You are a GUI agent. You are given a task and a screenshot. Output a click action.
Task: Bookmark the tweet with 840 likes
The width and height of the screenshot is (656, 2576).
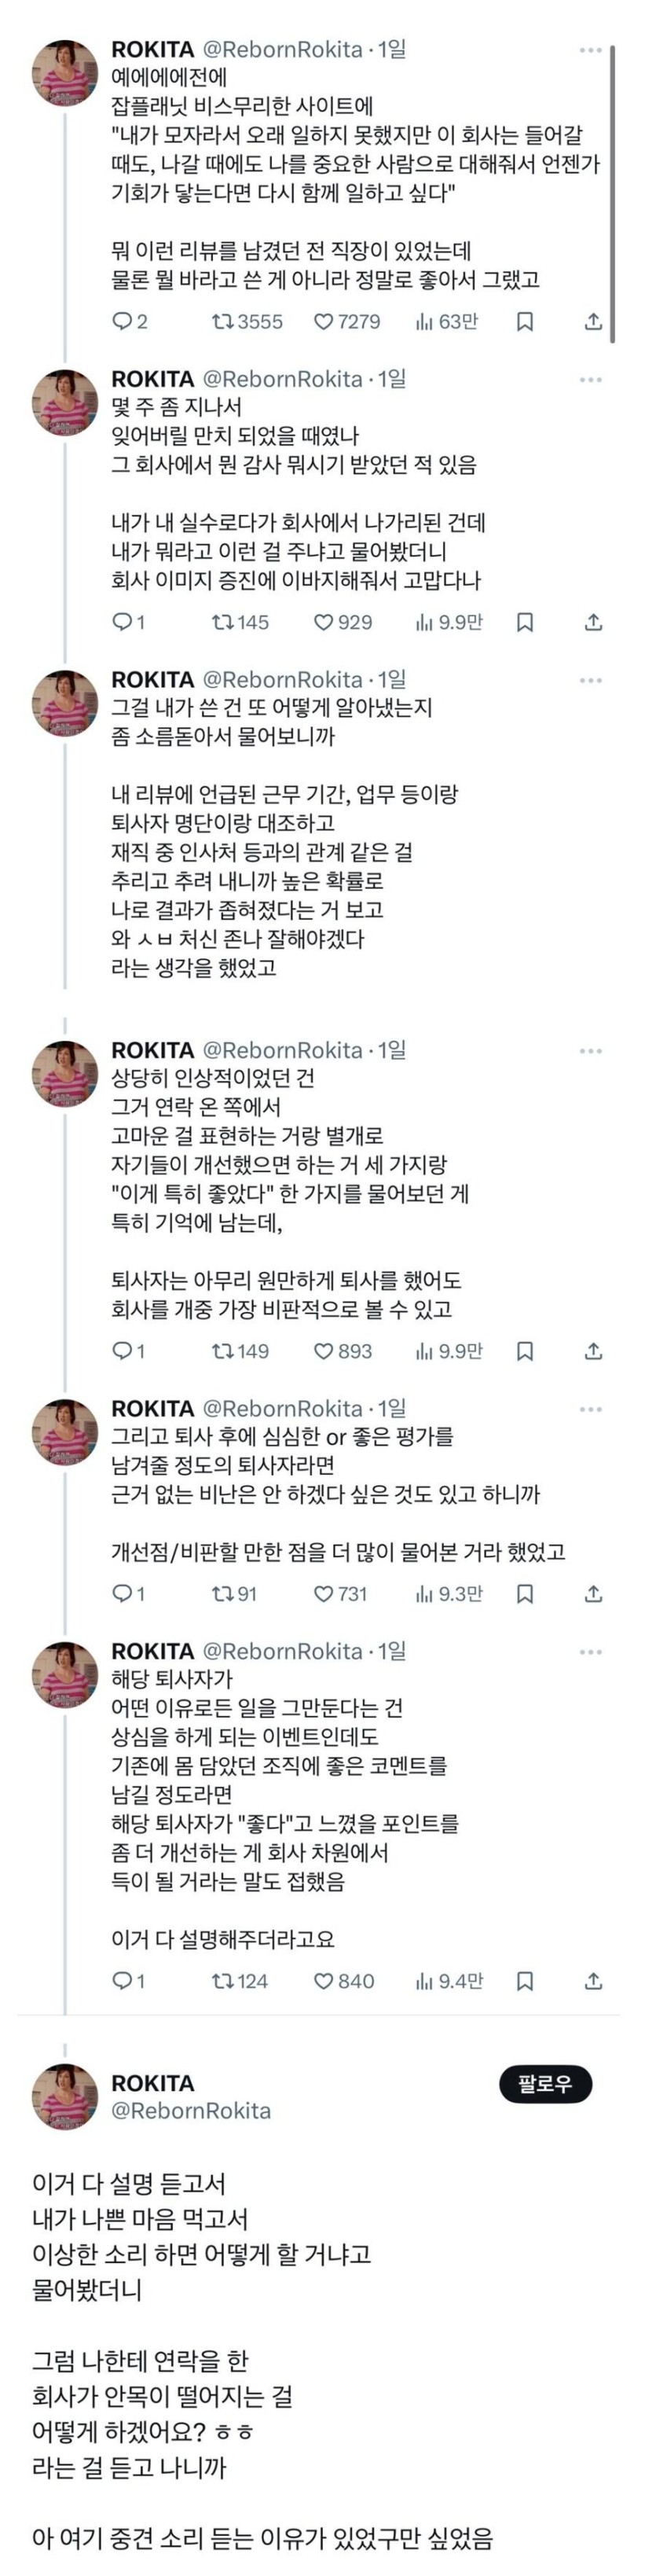(x=525, y=1981)
